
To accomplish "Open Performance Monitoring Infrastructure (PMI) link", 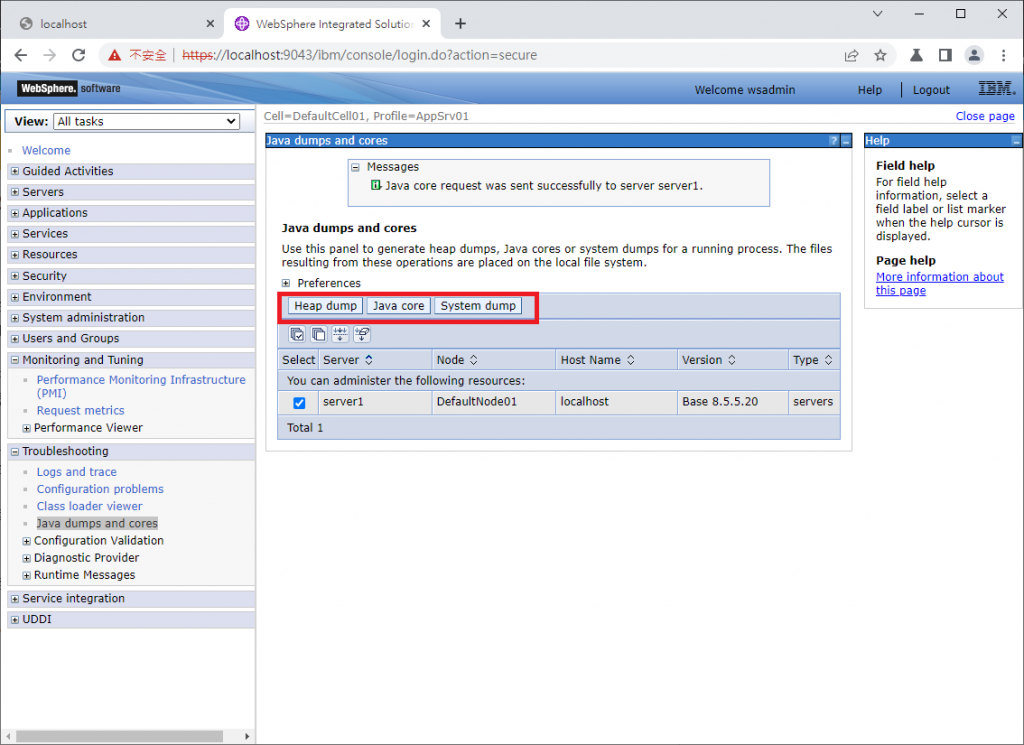I will (141, 386).
